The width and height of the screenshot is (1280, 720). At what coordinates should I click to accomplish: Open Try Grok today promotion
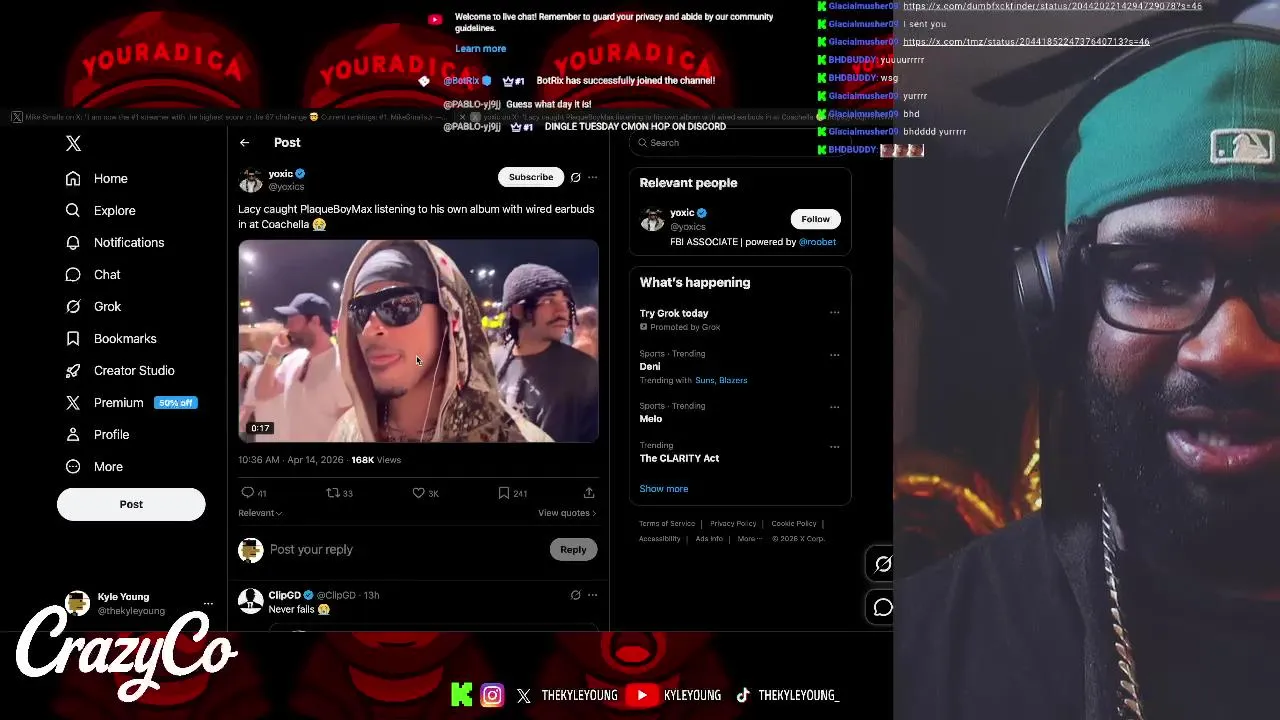coord(674,313)
